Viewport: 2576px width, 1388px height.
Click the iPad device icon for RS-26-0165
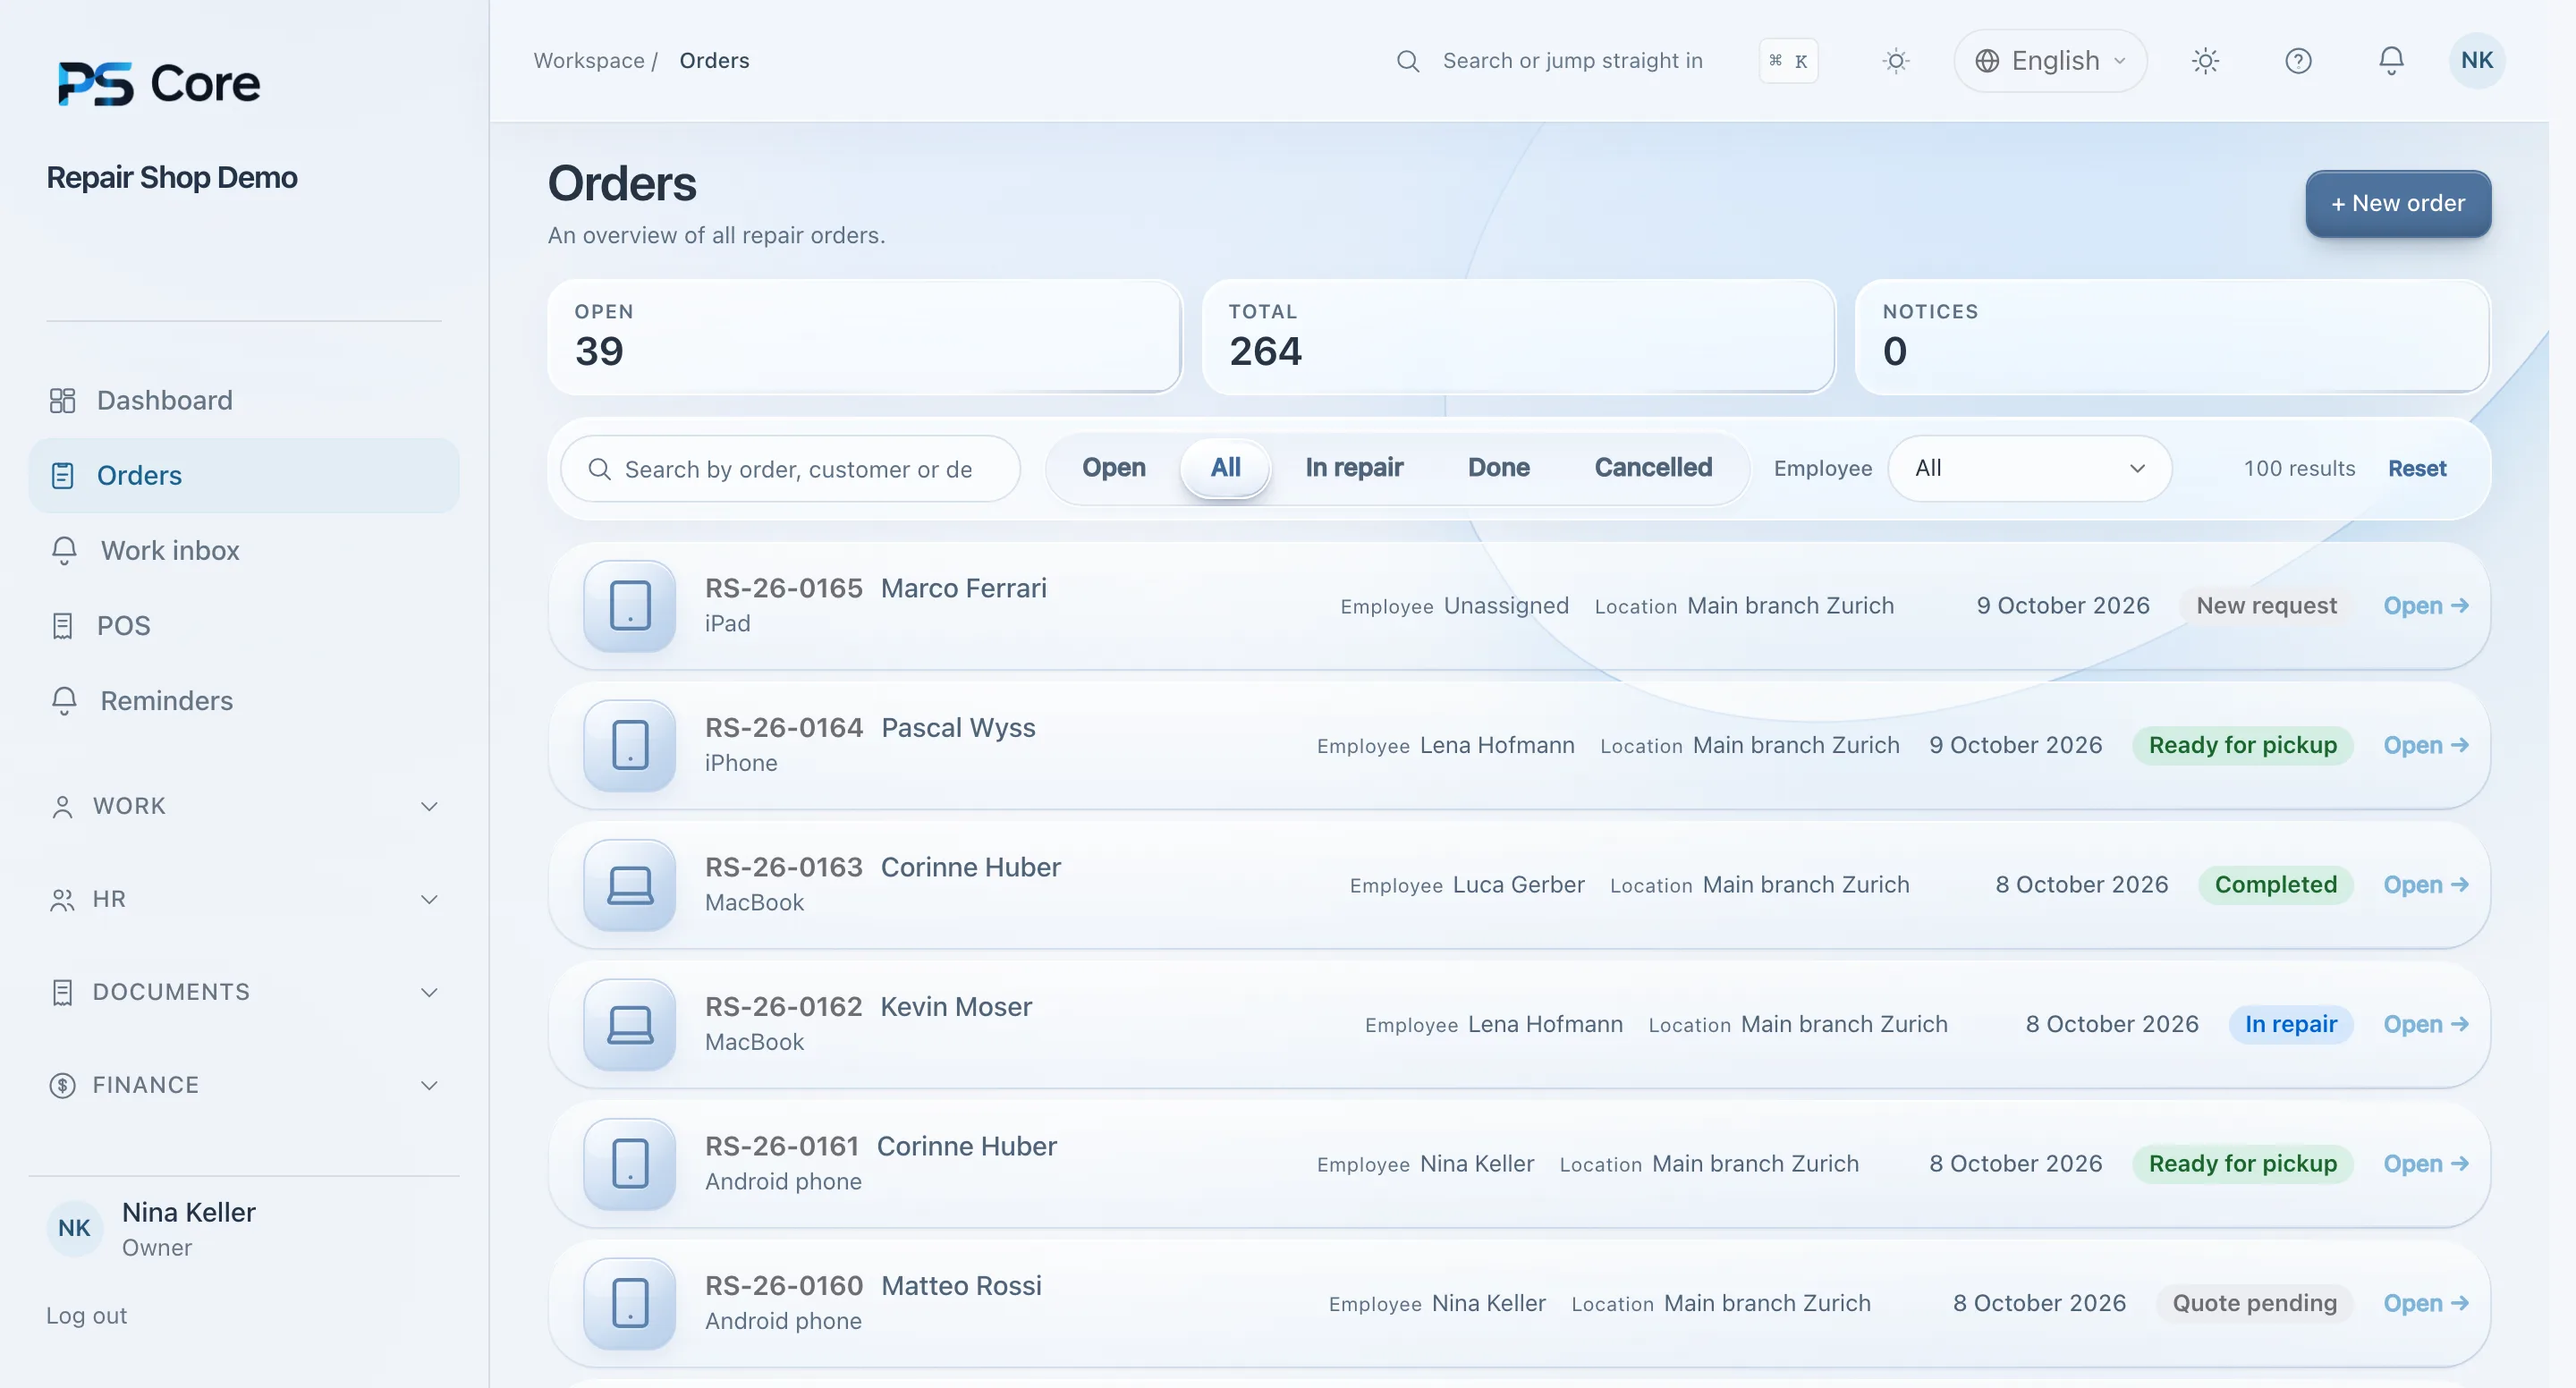630,606
